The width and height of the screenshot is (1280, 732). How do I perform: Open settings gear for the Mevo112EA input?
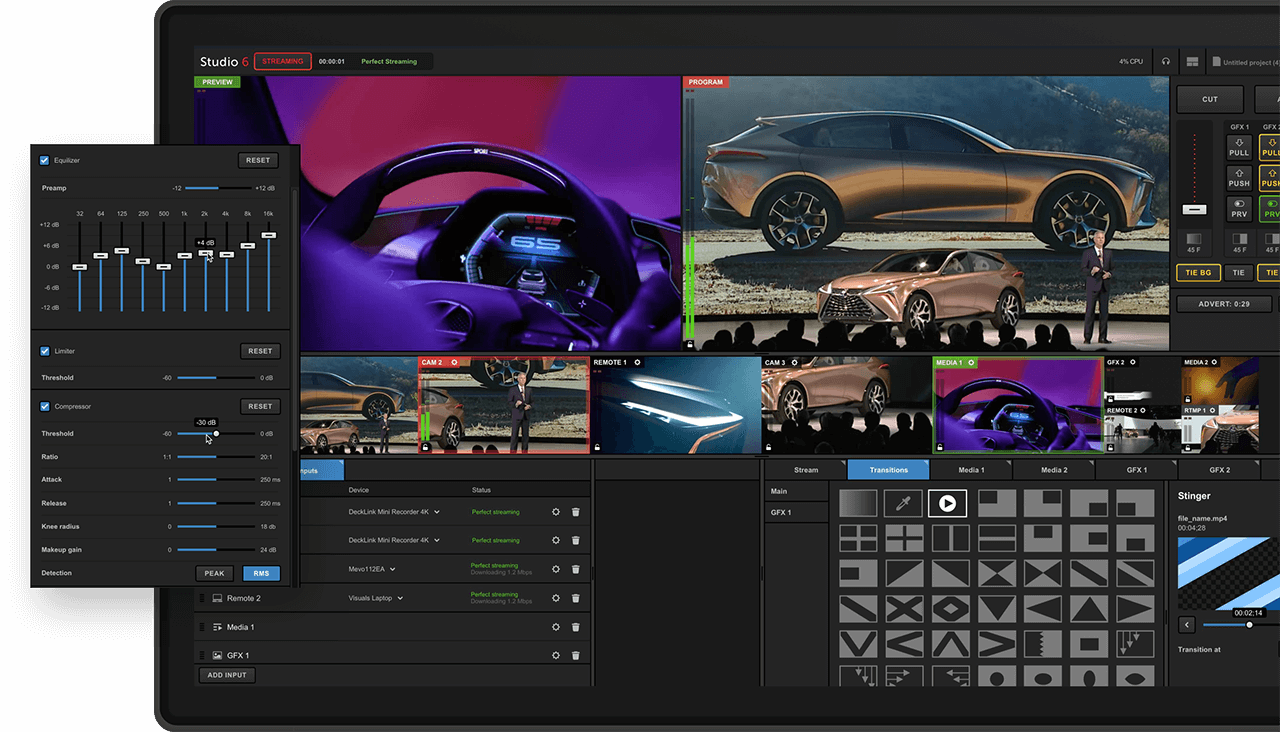pyautogui.click(x=555, y=569)
